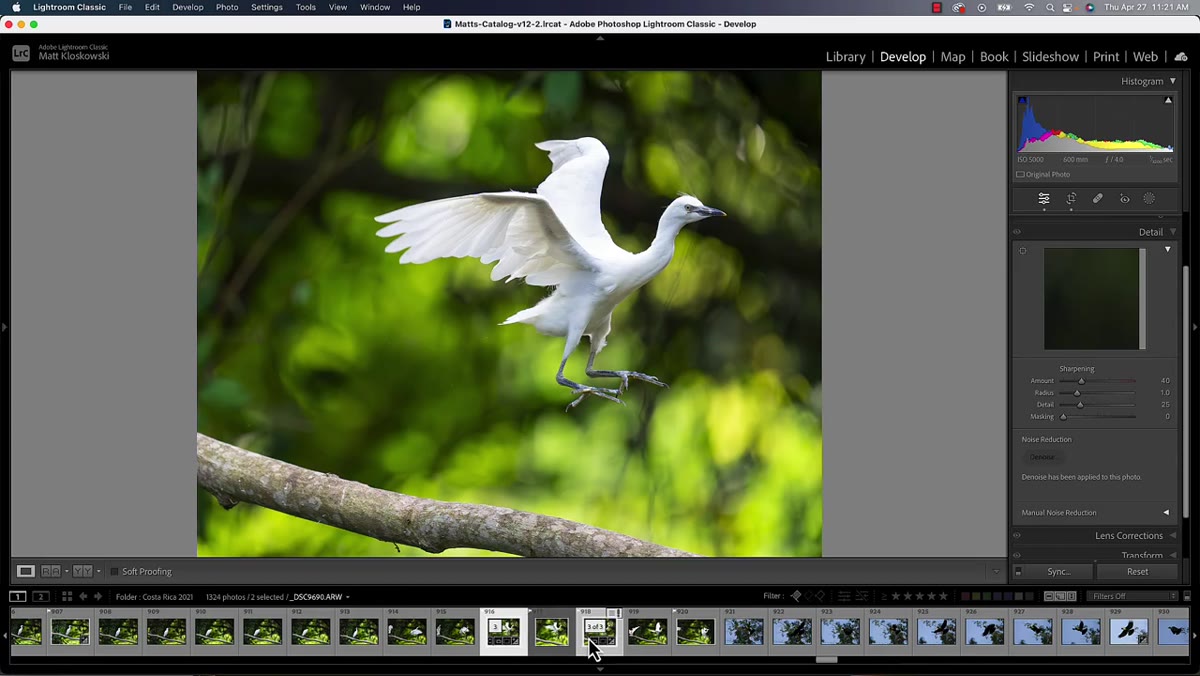
Task: Open Grid view from filmstrip bar
Action: [x=67, y=596]
